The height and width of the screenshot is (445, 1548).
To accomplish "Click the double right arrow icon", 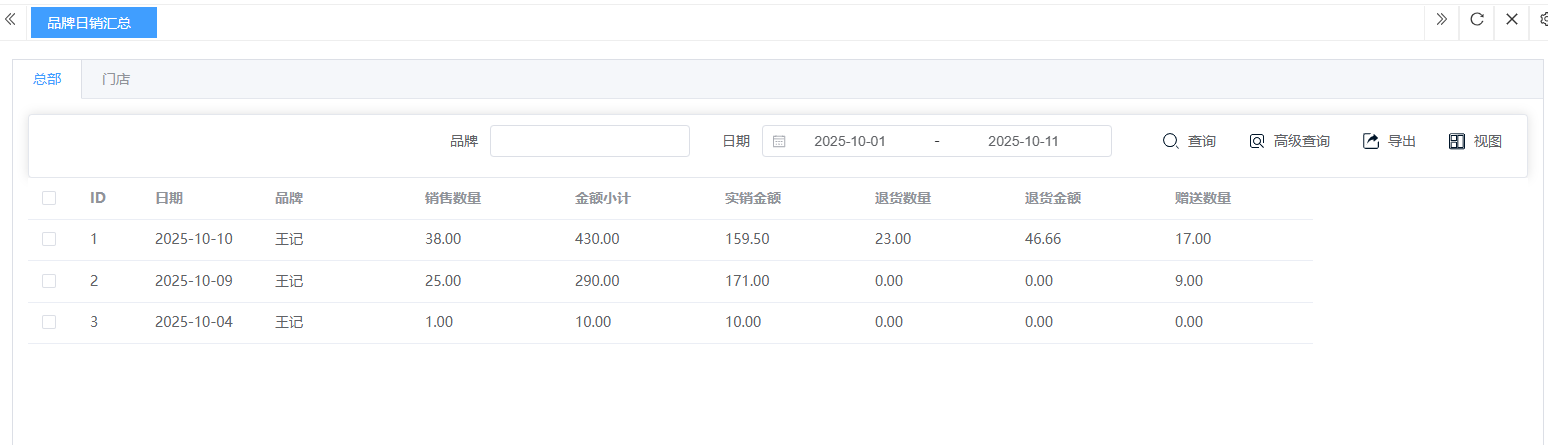I will tap(1441, 20).
